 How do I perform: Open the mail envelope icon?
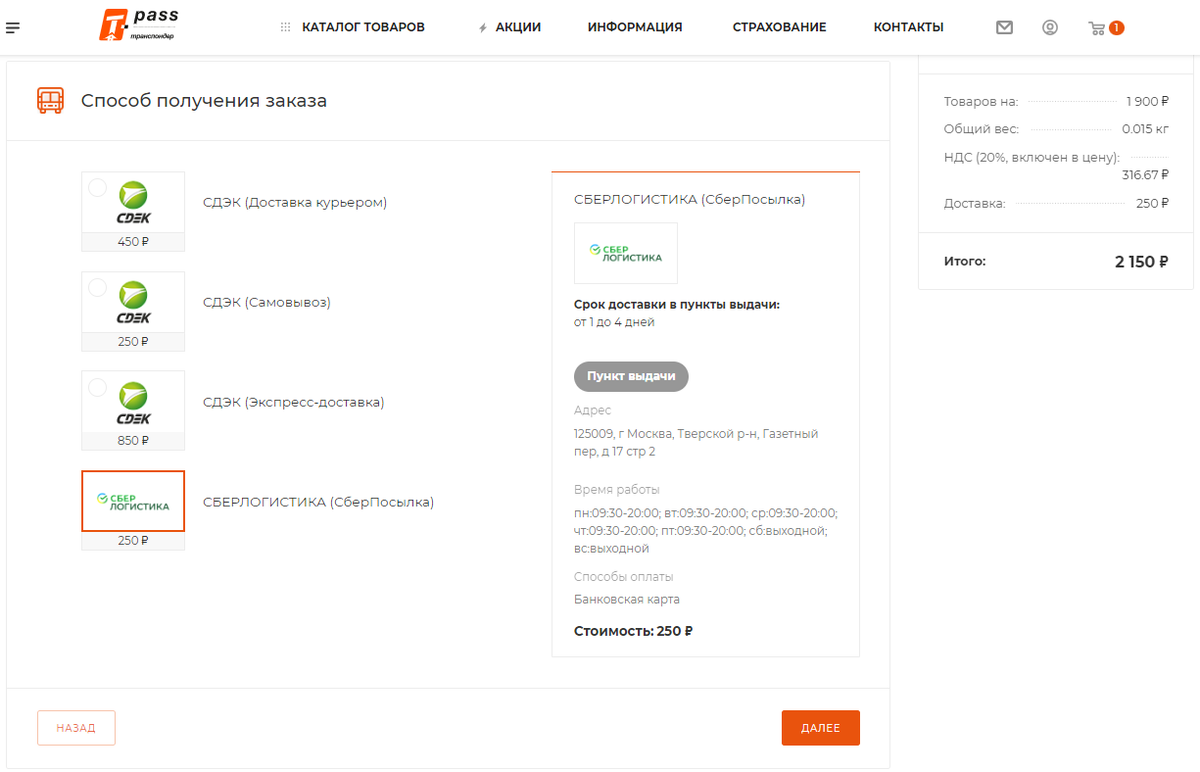click(1005, 28)
